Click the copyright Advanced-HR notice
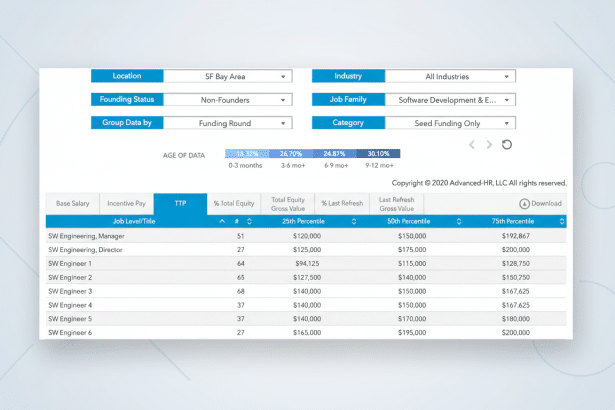Viewport: 615px width, 410px height. (x=479, y=183)
